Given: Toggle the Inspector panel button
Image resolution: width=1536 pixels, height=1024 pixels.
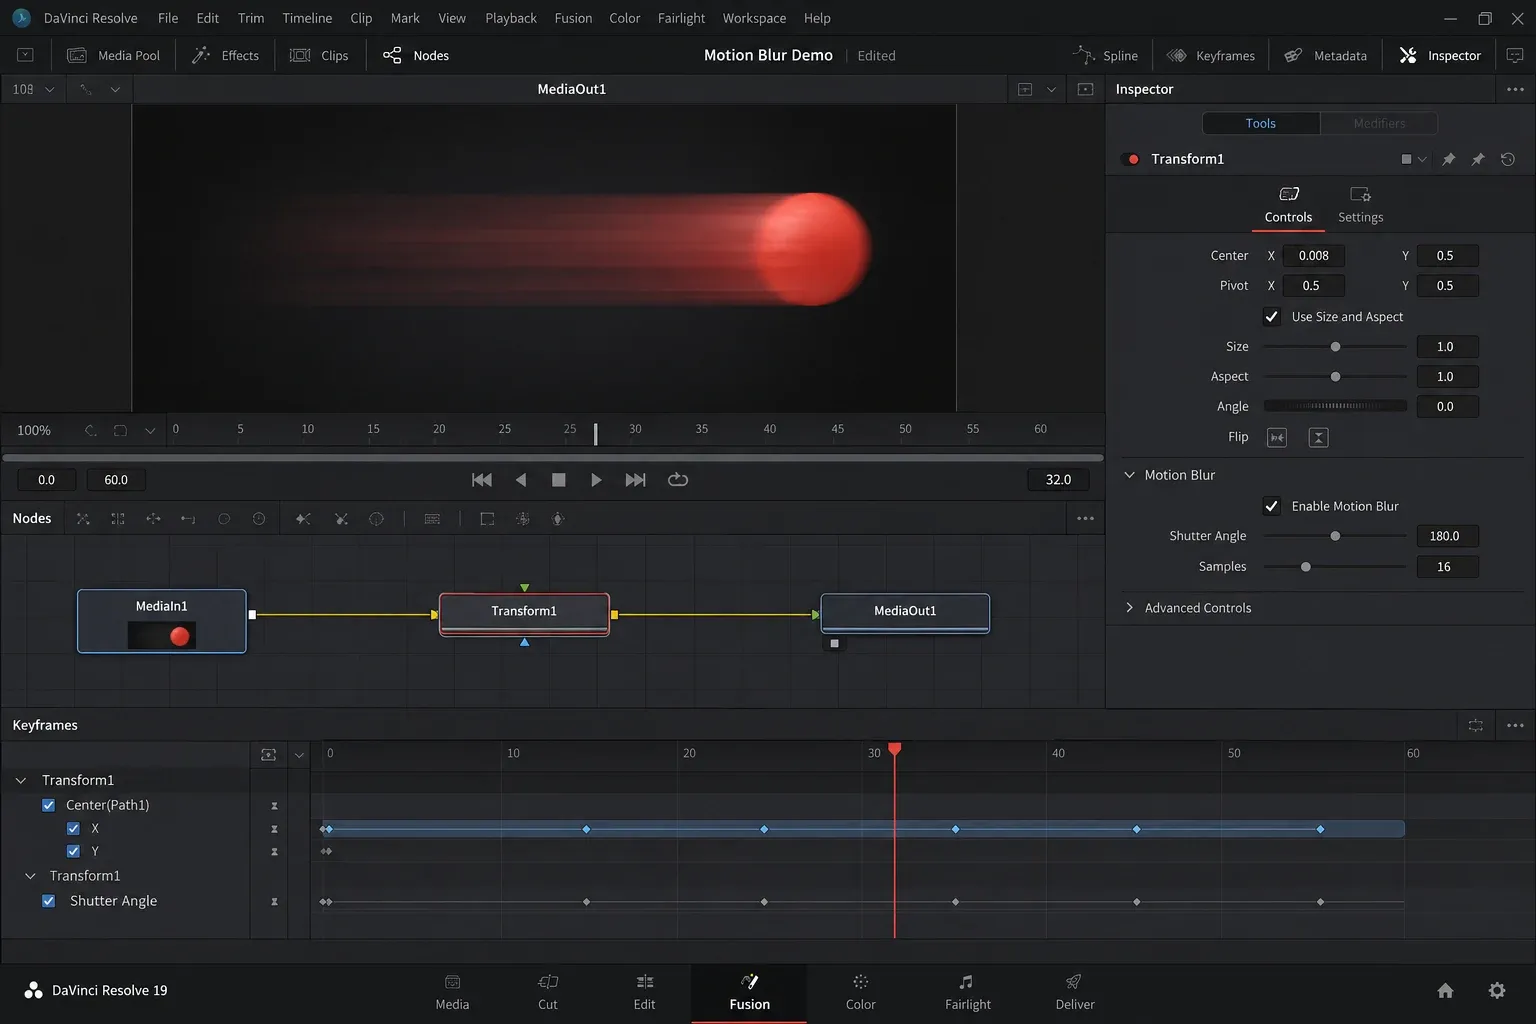Looking at the screenshot, I should (1440, 55).
